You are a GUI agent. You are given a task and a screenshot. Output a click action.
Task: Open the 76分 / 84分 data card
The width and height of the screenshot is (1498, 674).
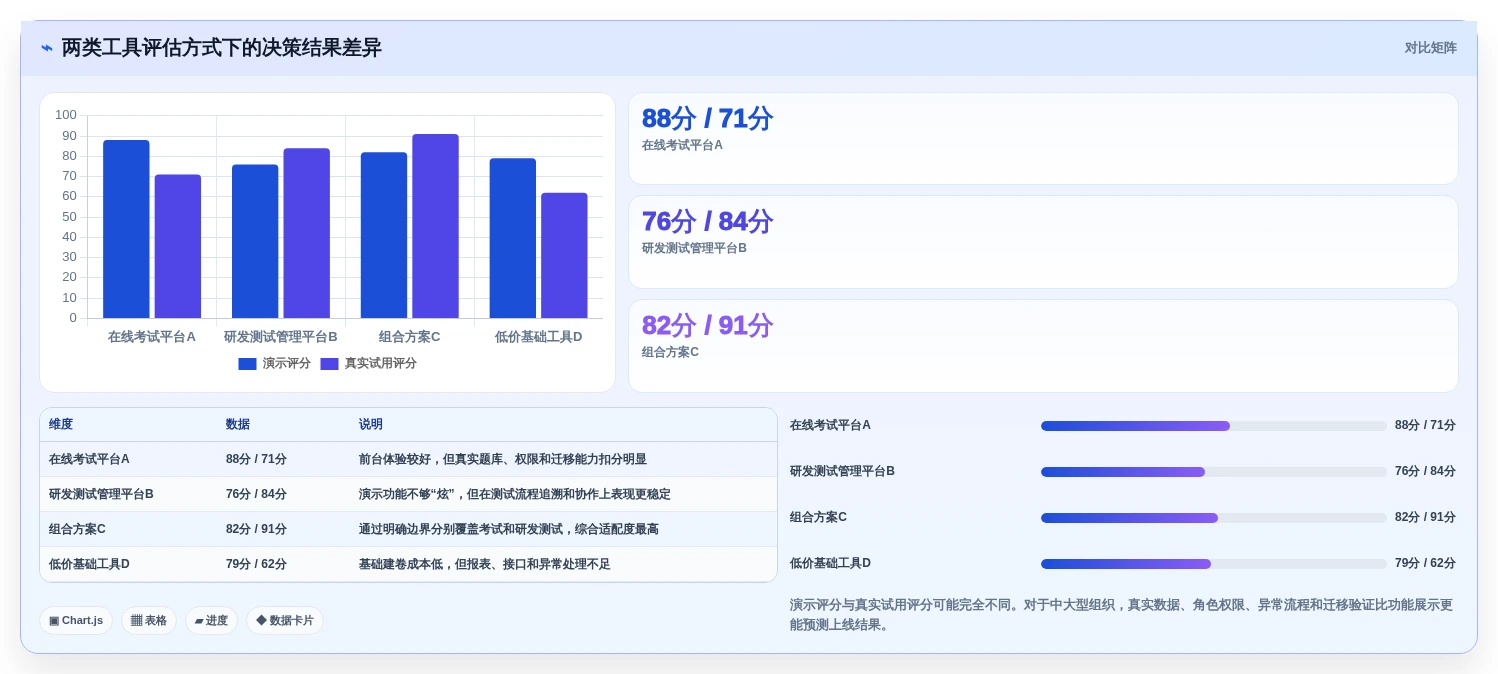1043,242
